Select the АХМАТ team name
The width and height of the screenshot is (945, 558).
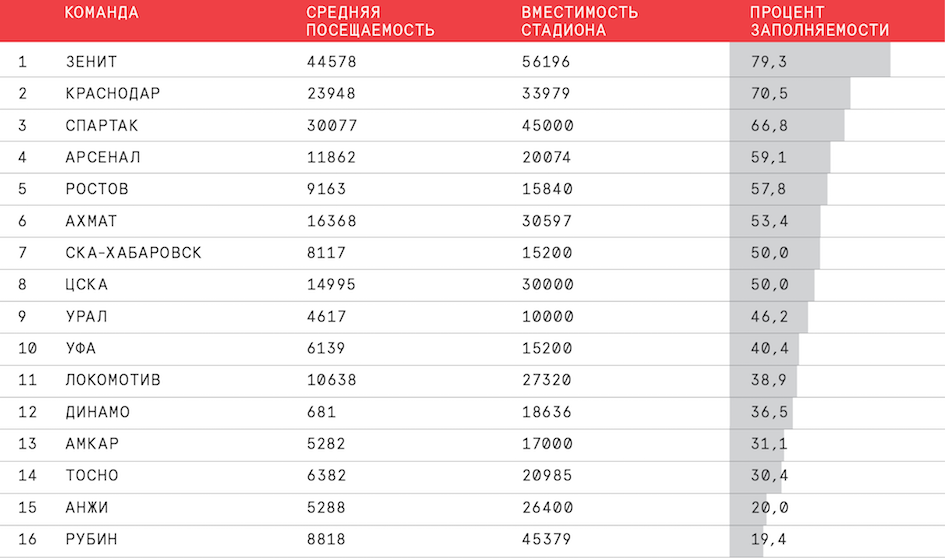[x=91, y=221]
